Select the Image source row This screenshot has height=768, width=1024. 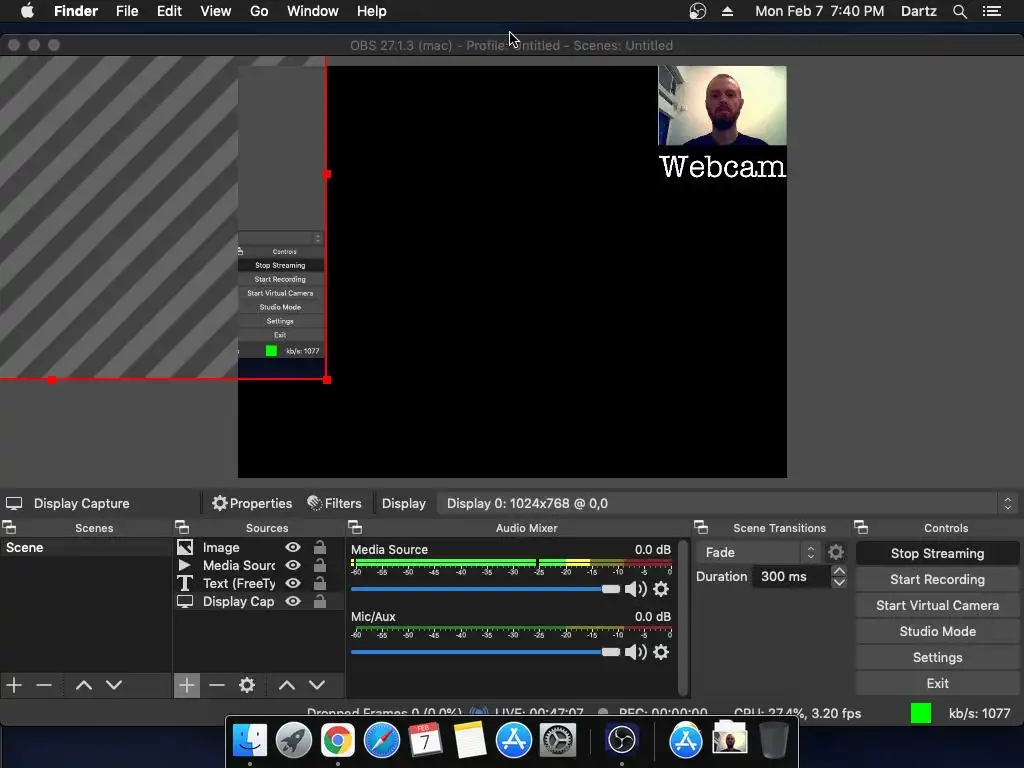pyautogui.click(x=259, y=547)
